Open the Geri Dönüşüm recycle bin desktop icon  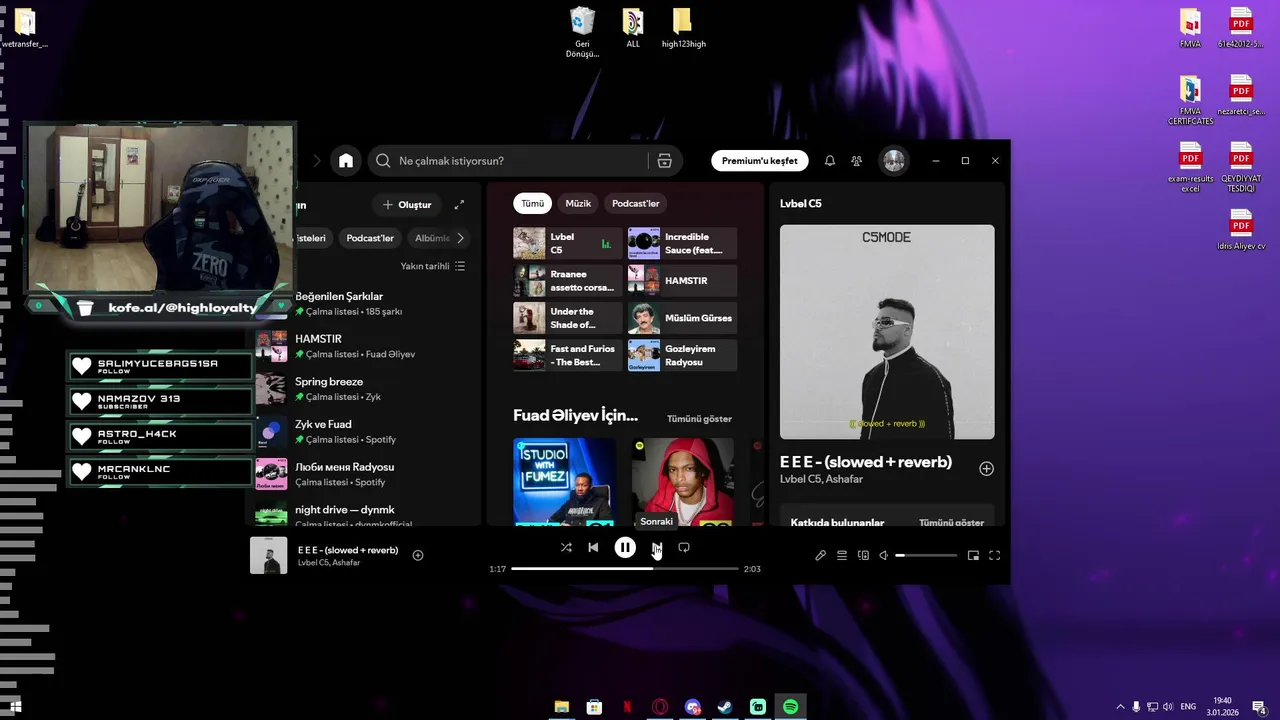[582, 32]
